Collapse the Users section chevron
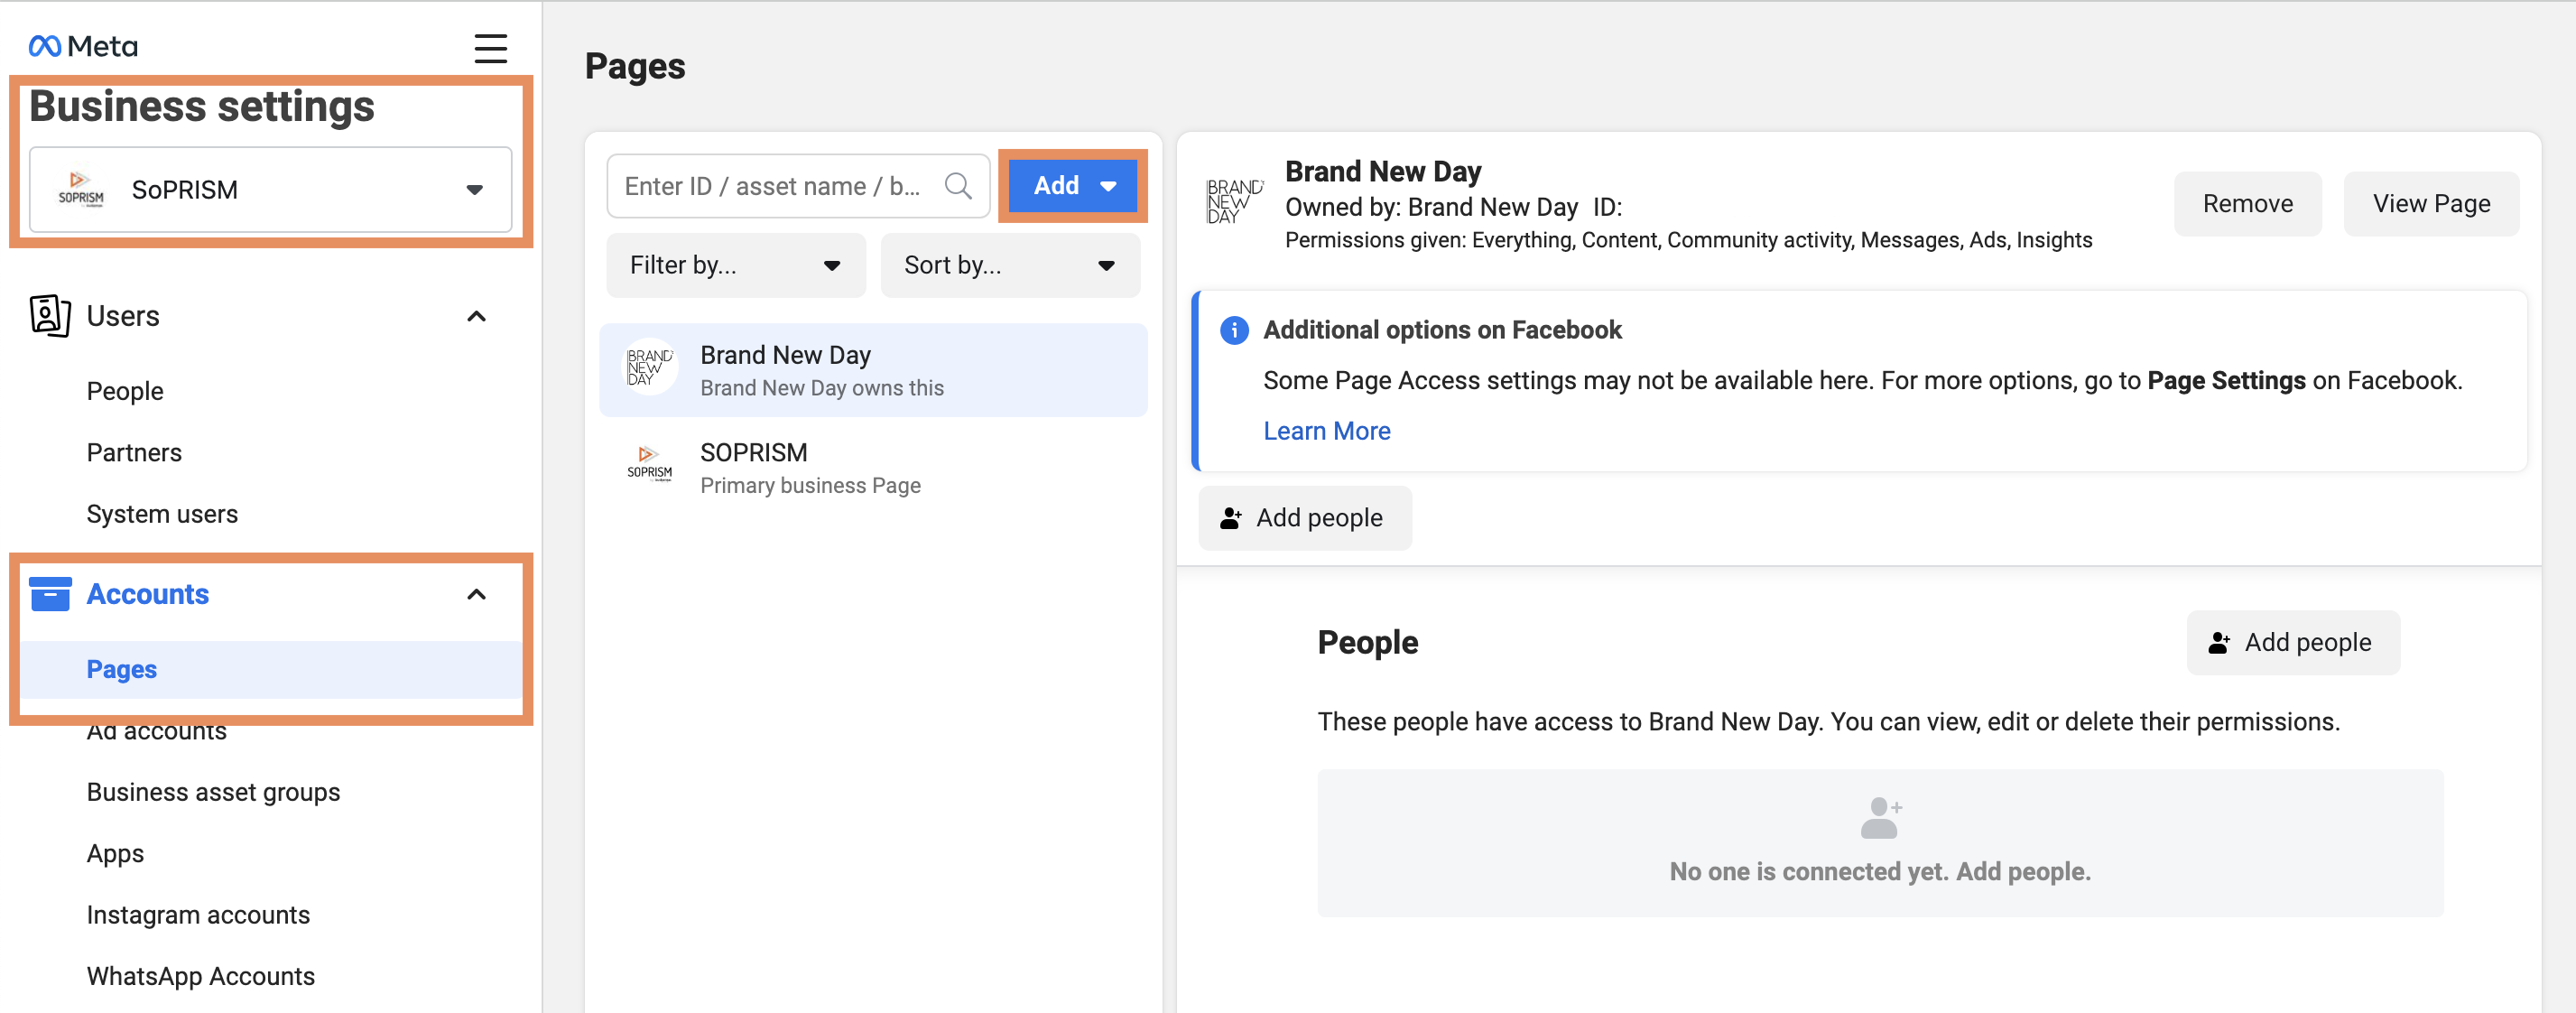The width and height of the screenshot is (2576, 1013). click(x=477, y=317)
